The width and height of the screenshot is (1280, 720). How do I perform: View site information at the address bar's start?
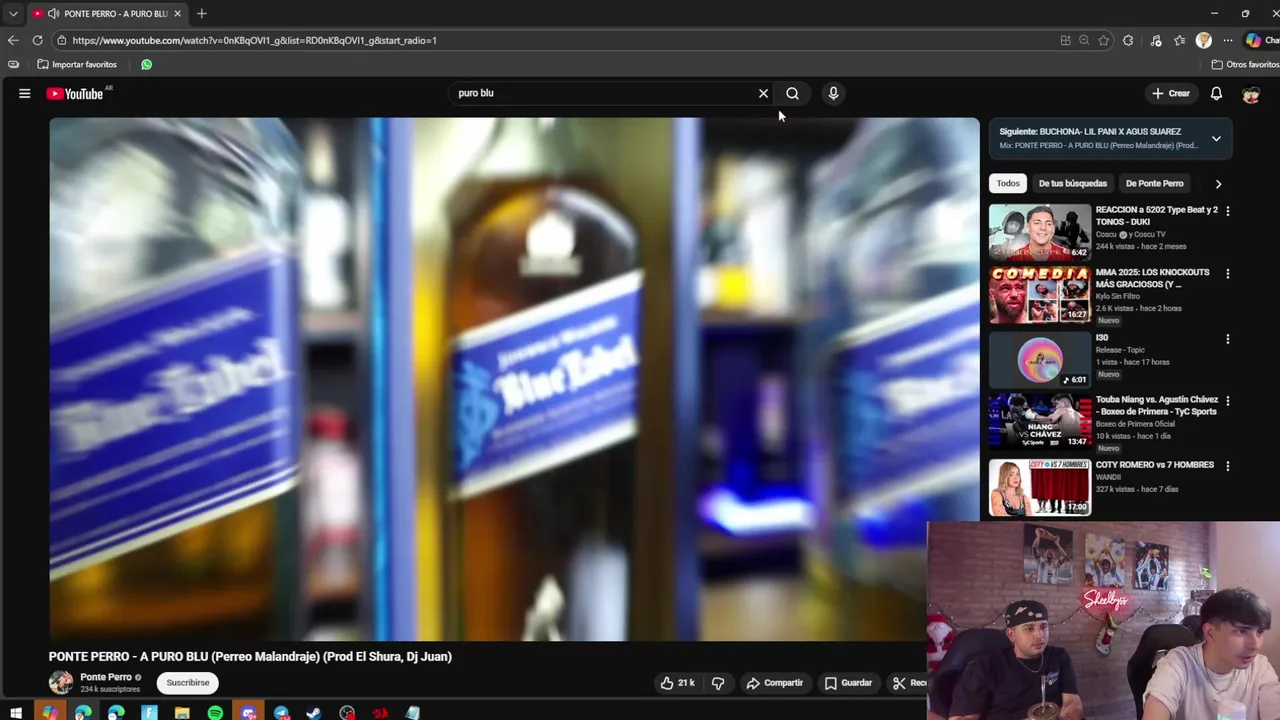click(62, 40)
